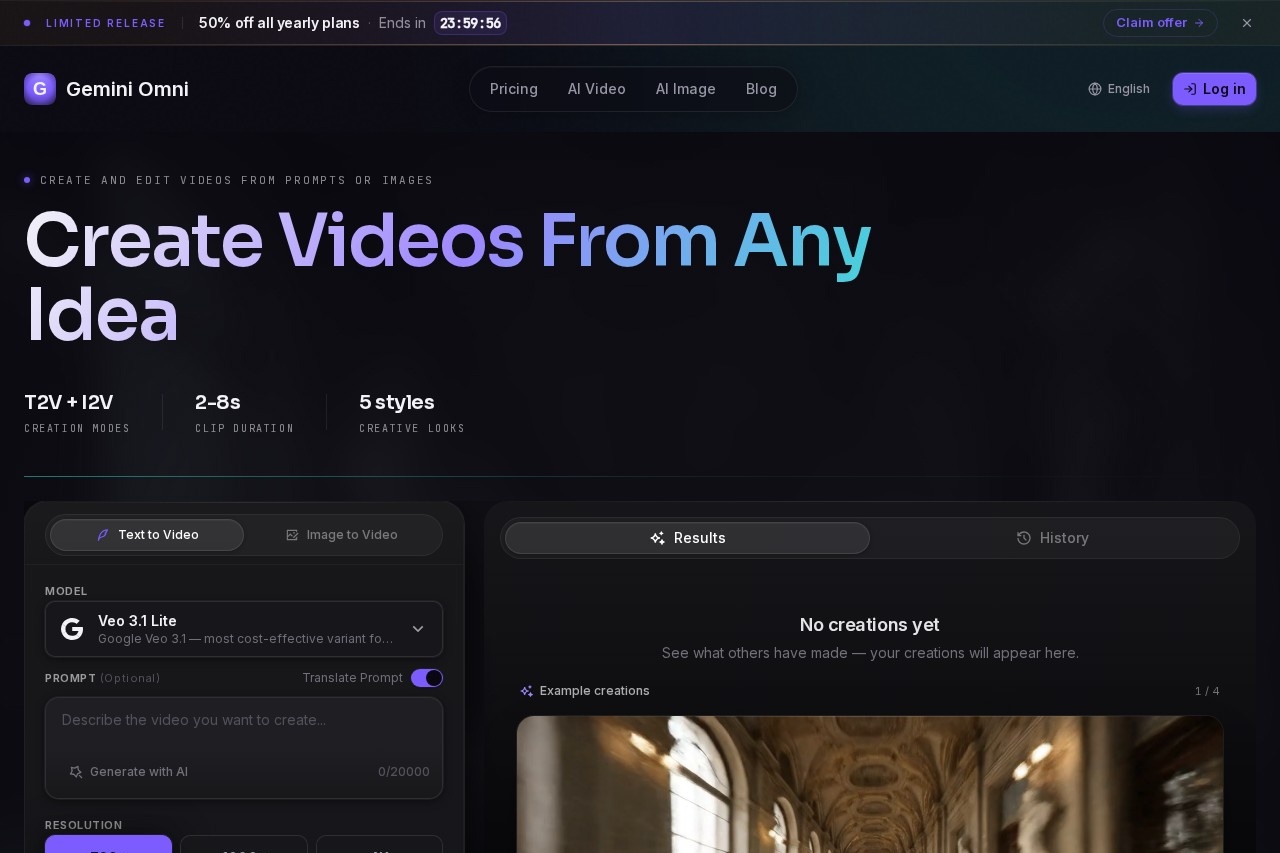Click the 23:59:56 countdown timer

[470, 23]
